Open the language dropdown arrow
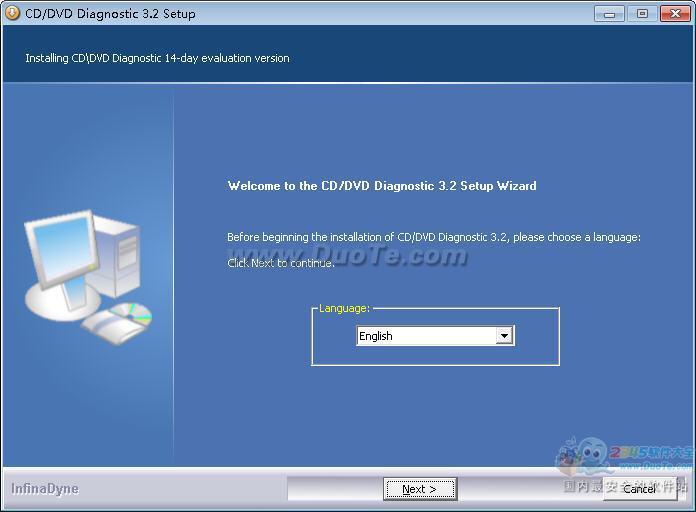 504,336
